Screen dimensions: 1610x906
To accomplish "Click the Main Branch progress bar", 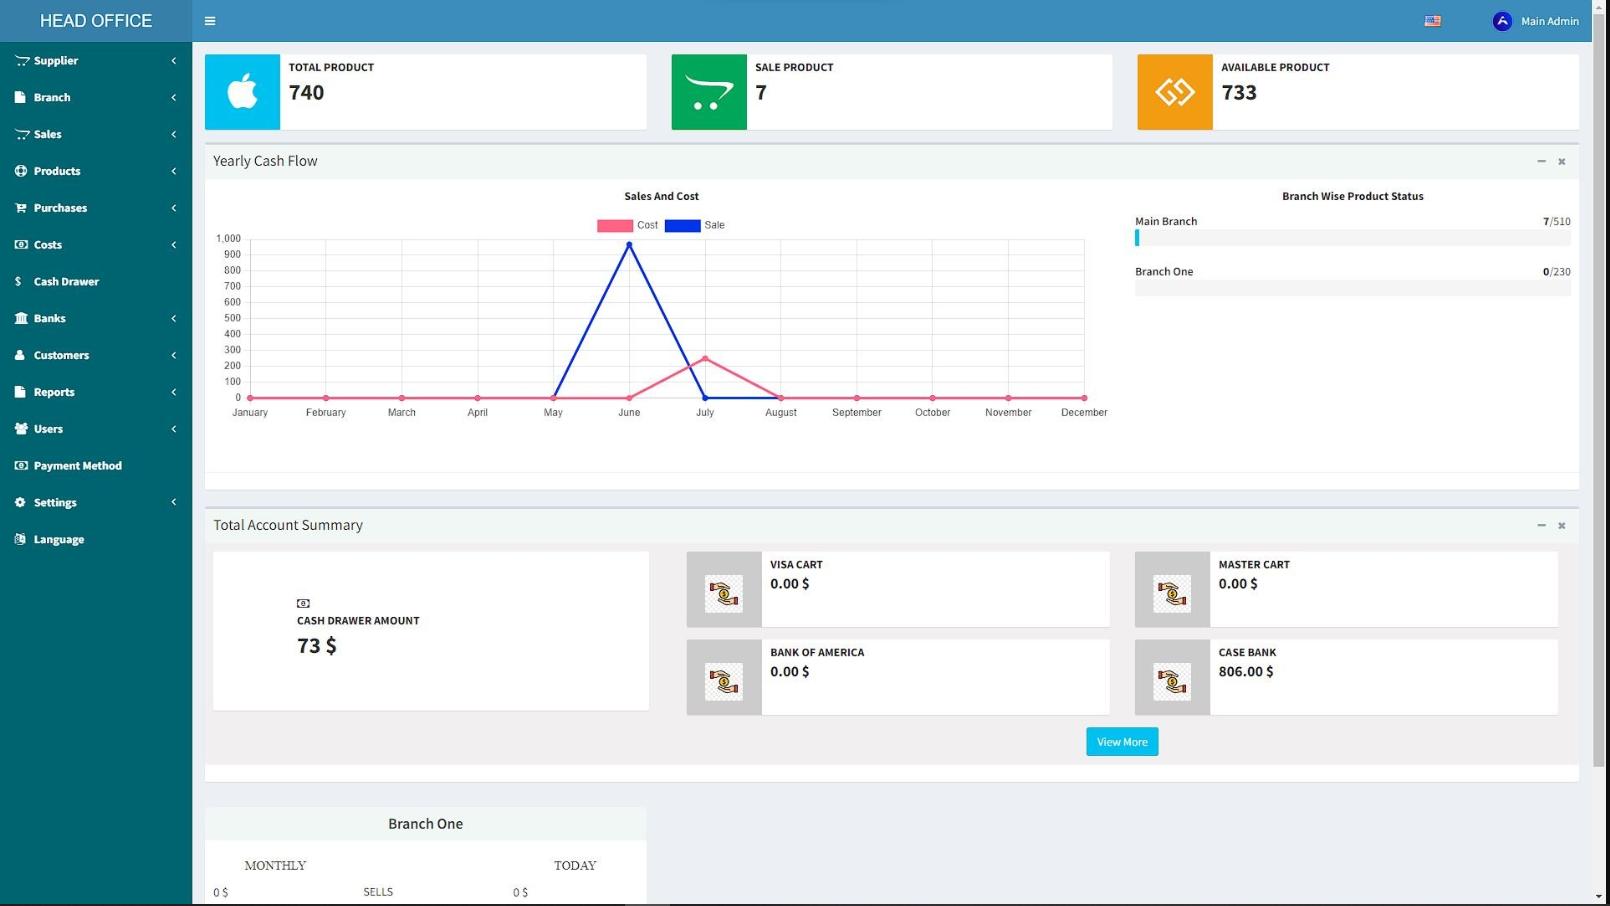I will click(1351, 238).
